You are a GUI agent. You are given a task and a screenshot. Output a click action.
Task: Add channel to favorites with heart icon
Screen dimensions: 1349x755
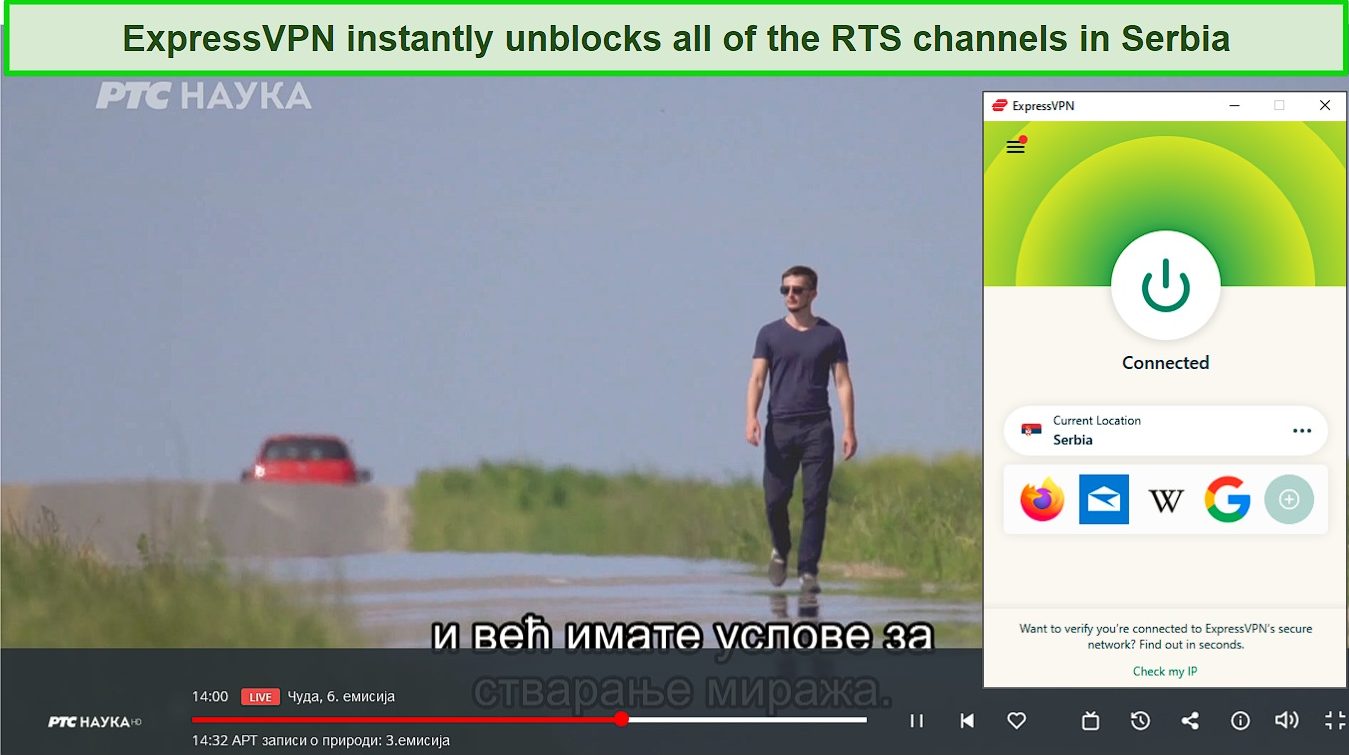coord(1017,720)
